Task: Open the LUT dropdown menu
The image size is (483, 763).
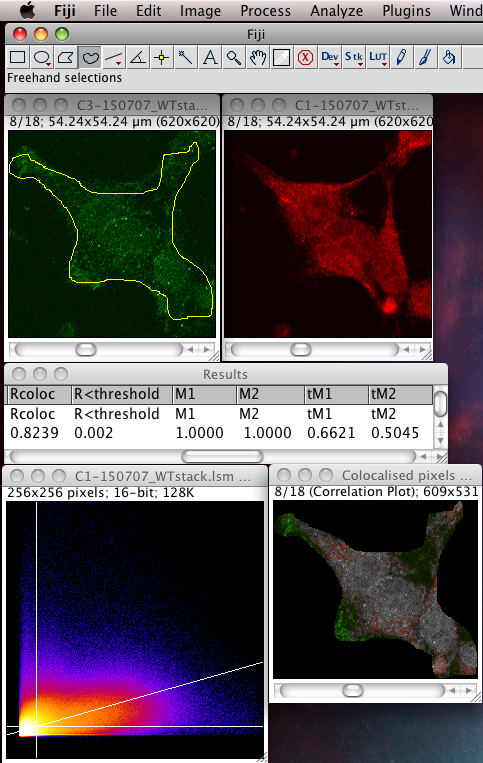Action: coord(377,58)
